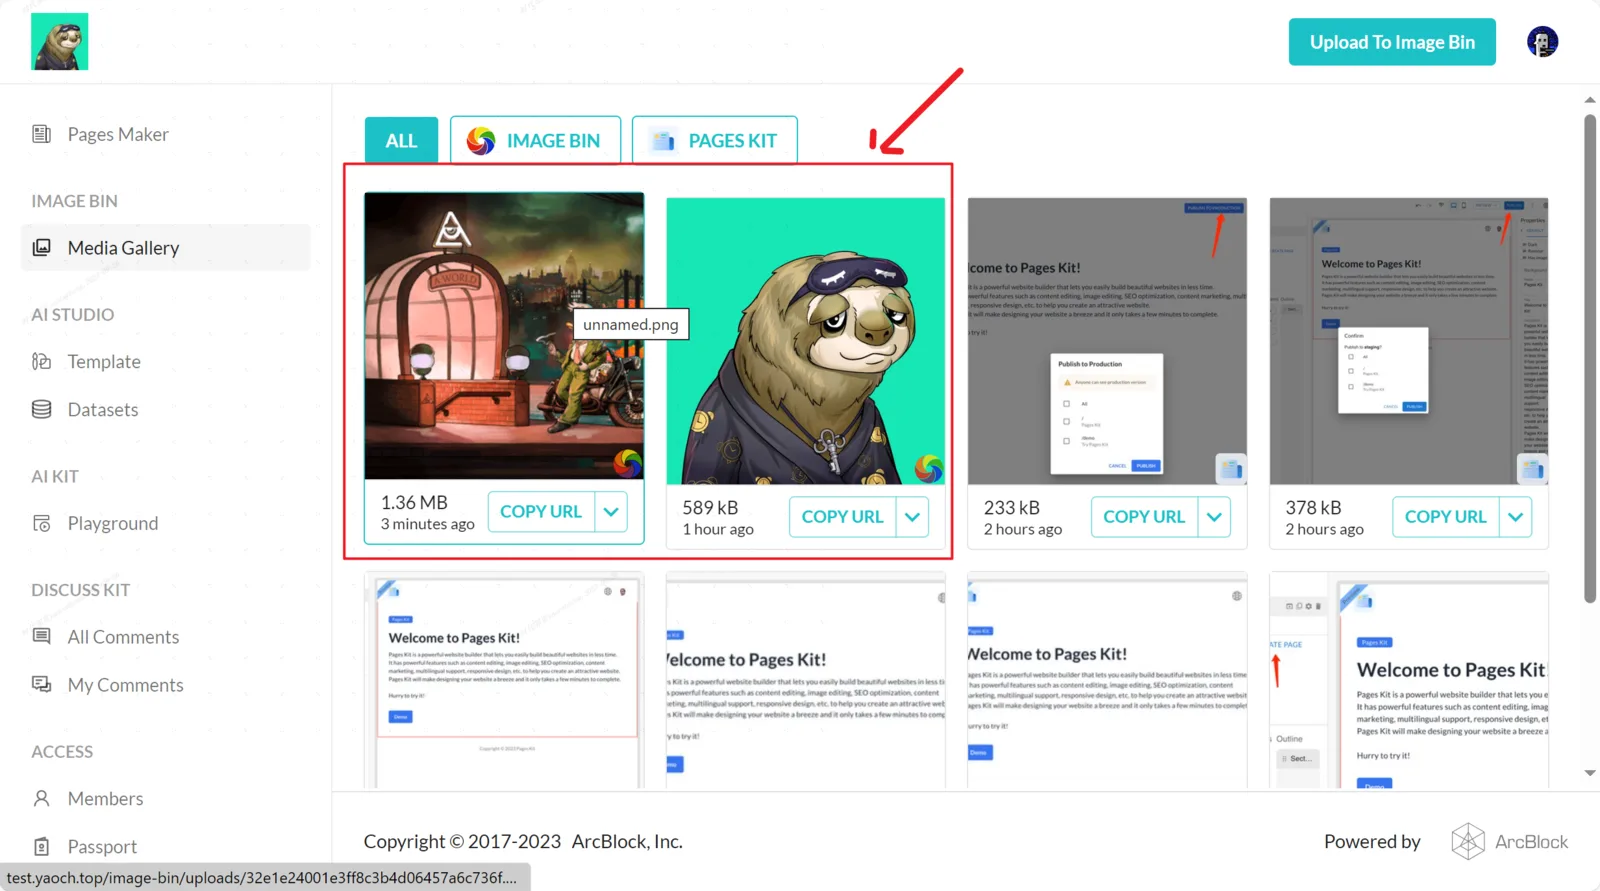
Task: Click Upload To Image Bin button
Action: point(1392,42)
